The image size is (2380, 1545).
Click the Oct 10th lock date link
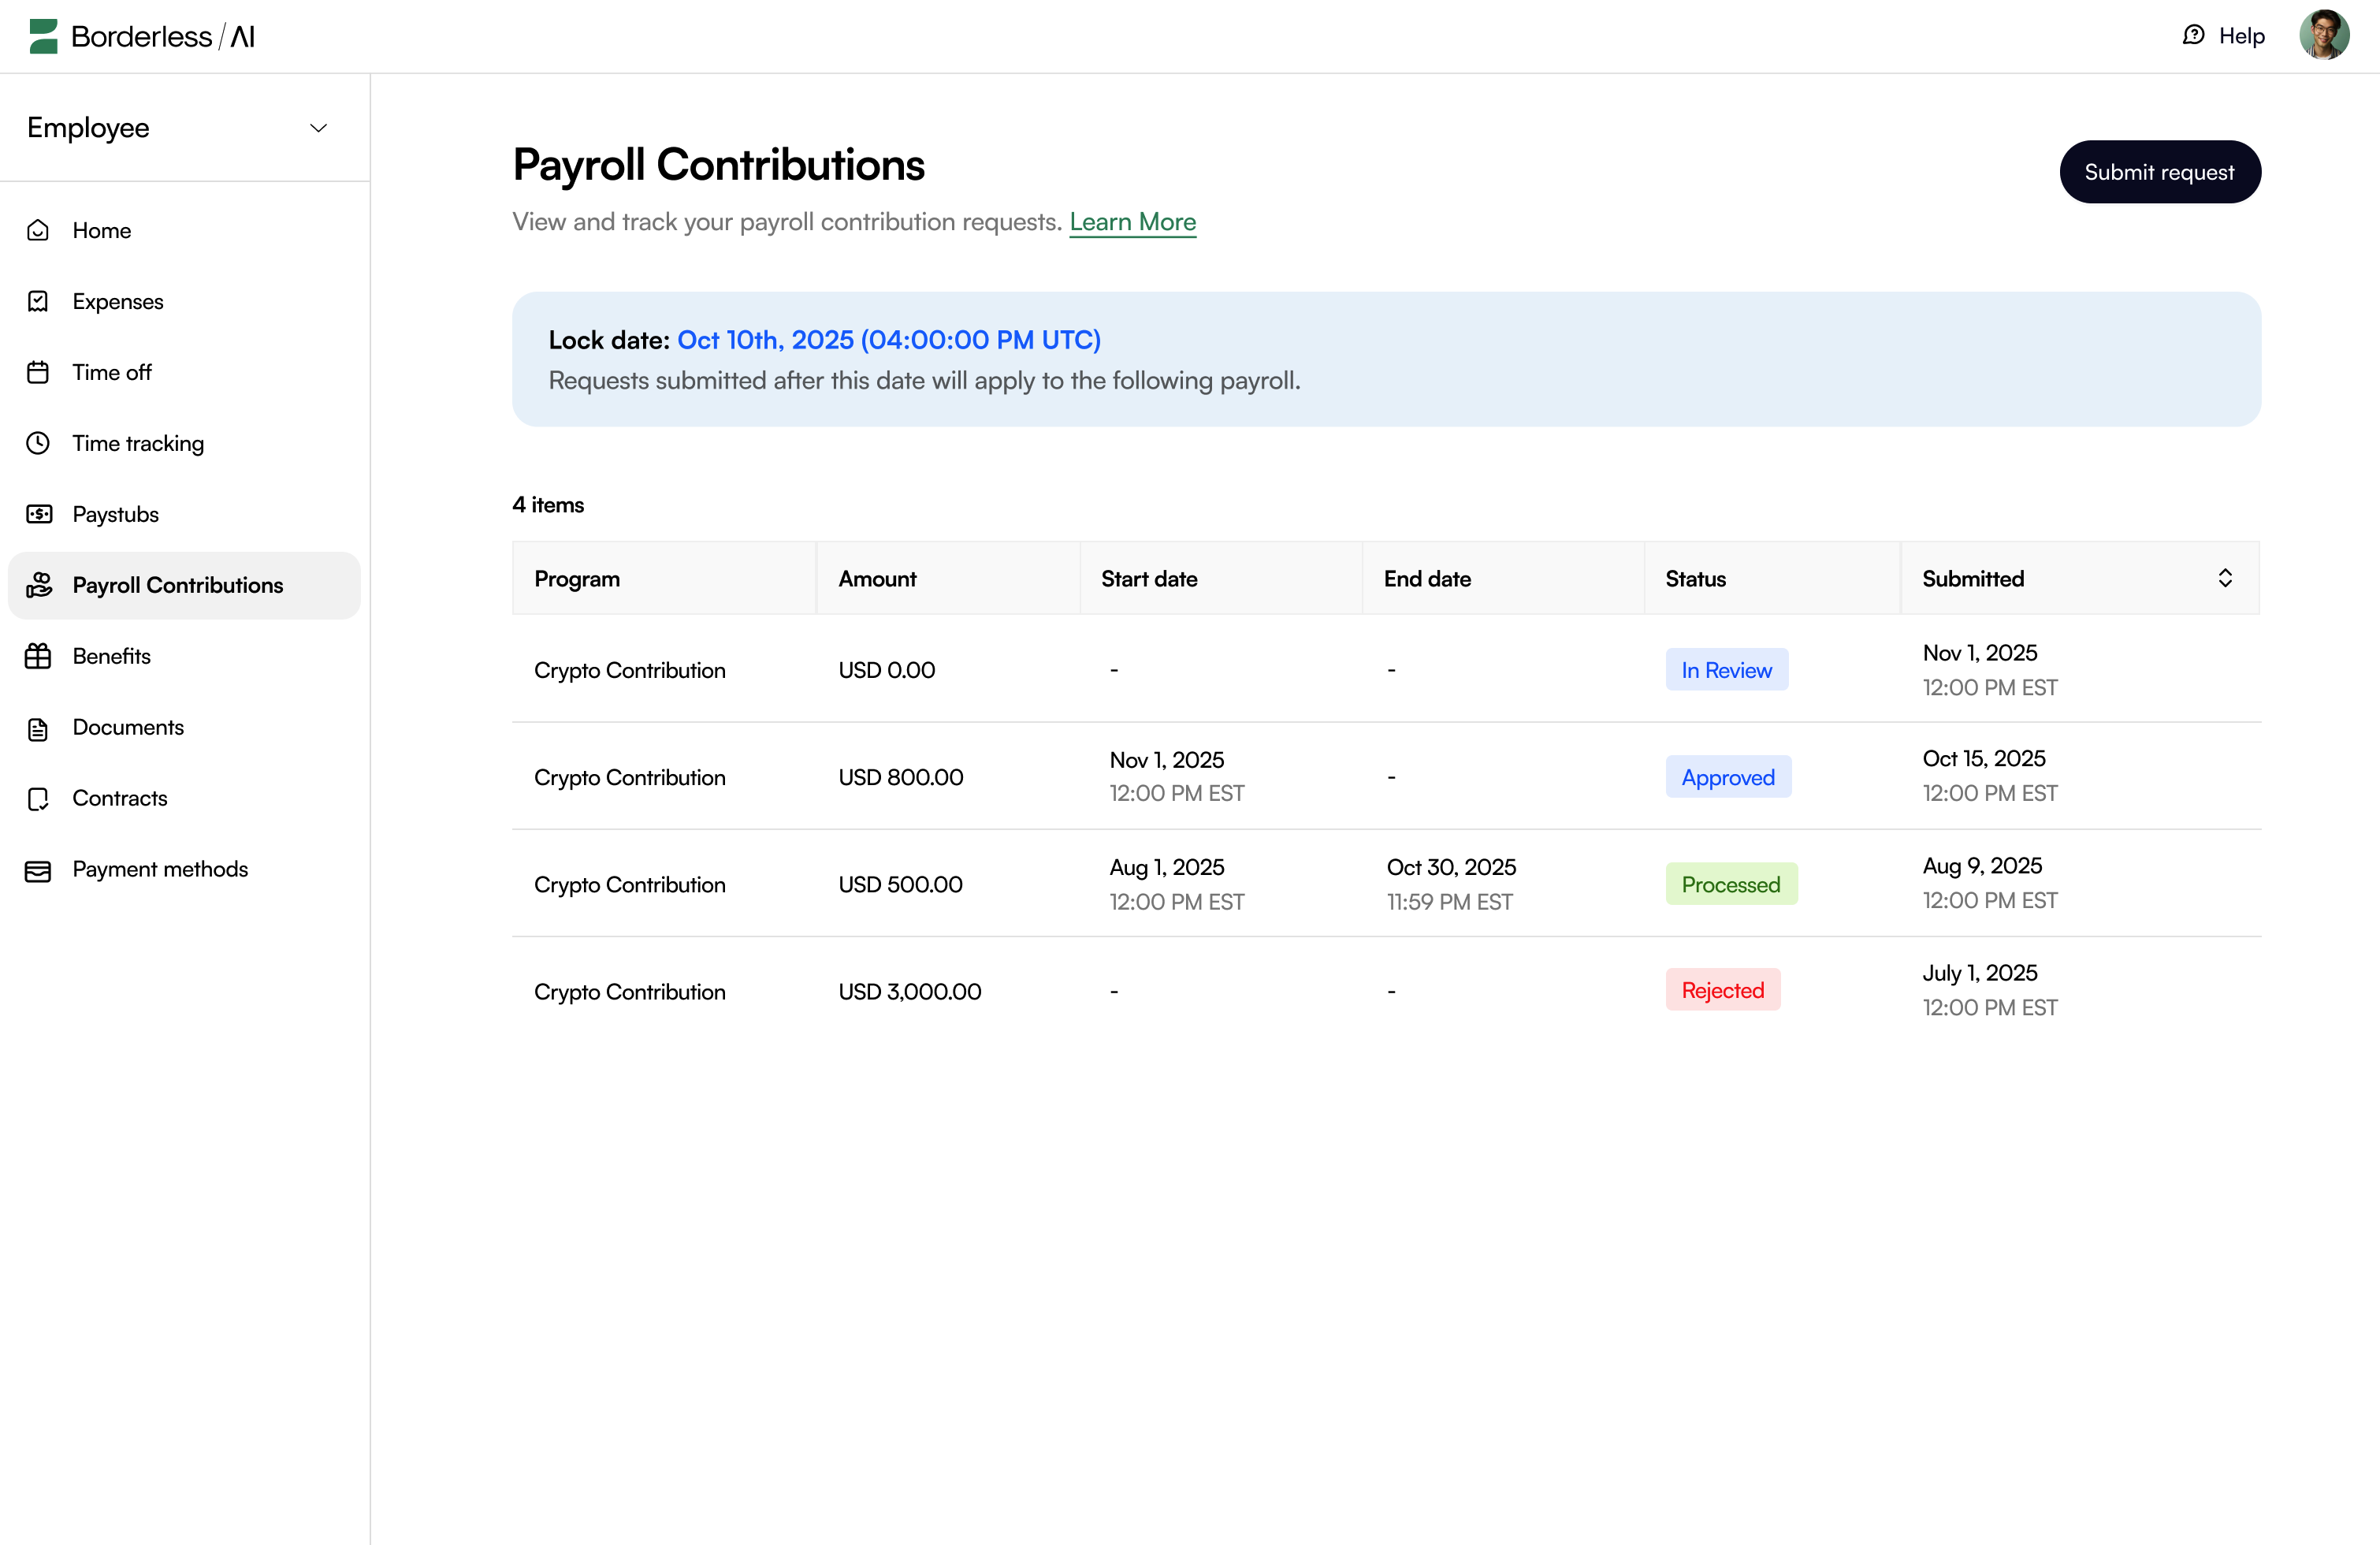(888, 340)
